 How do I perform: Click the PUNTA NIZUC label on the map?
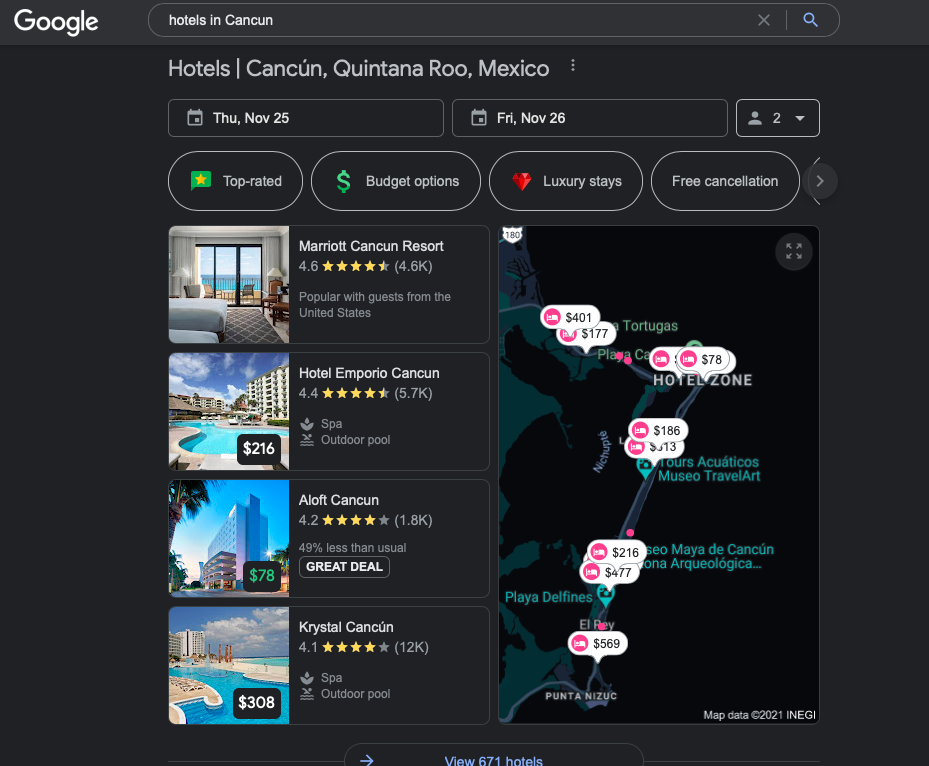(581, 696)
